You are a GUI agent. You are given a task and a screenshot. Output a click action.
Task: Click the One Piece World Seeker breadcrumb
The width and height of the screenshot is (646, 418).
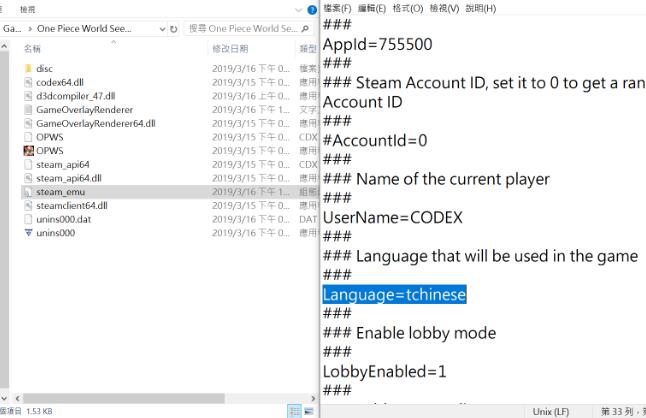pyautogui.click(x=84, y=28)
